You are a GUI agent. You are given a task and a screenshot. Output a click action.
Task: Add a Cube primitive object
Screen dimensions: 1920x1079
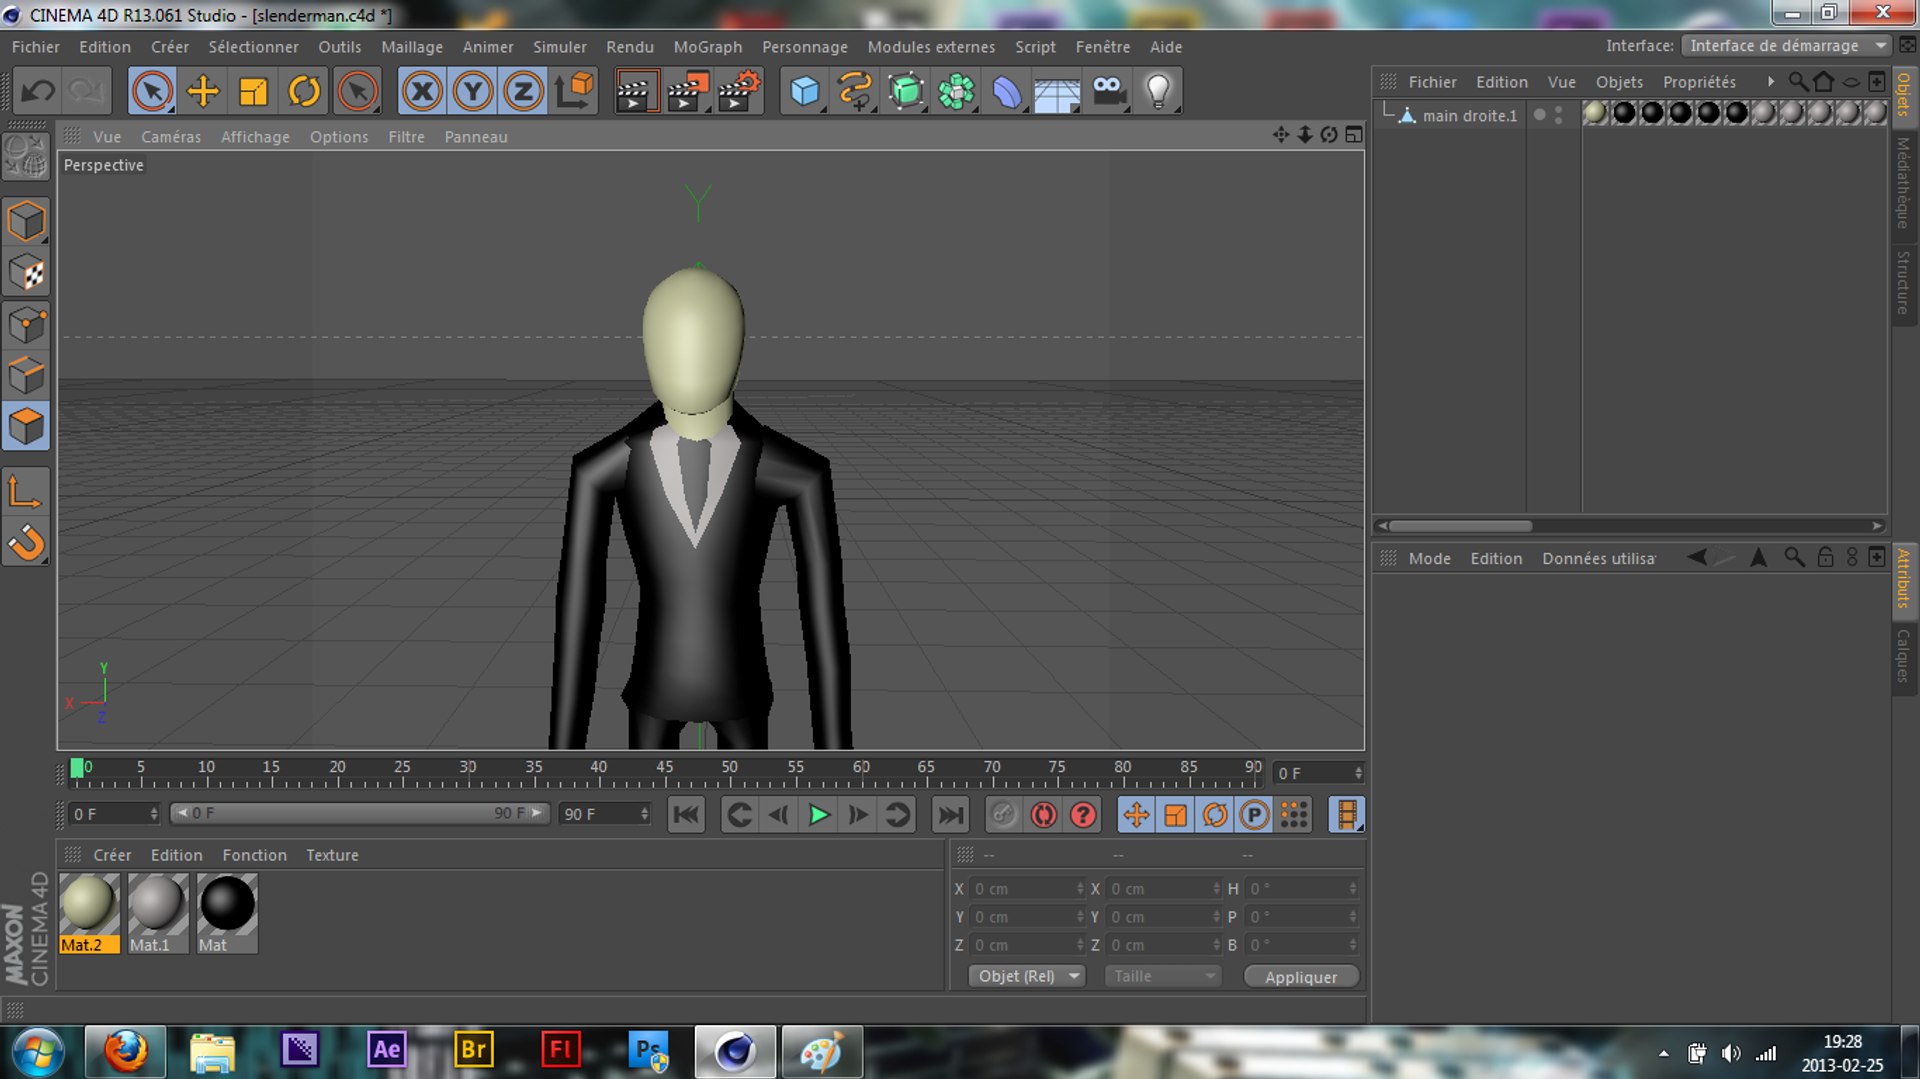coord(805,92)
